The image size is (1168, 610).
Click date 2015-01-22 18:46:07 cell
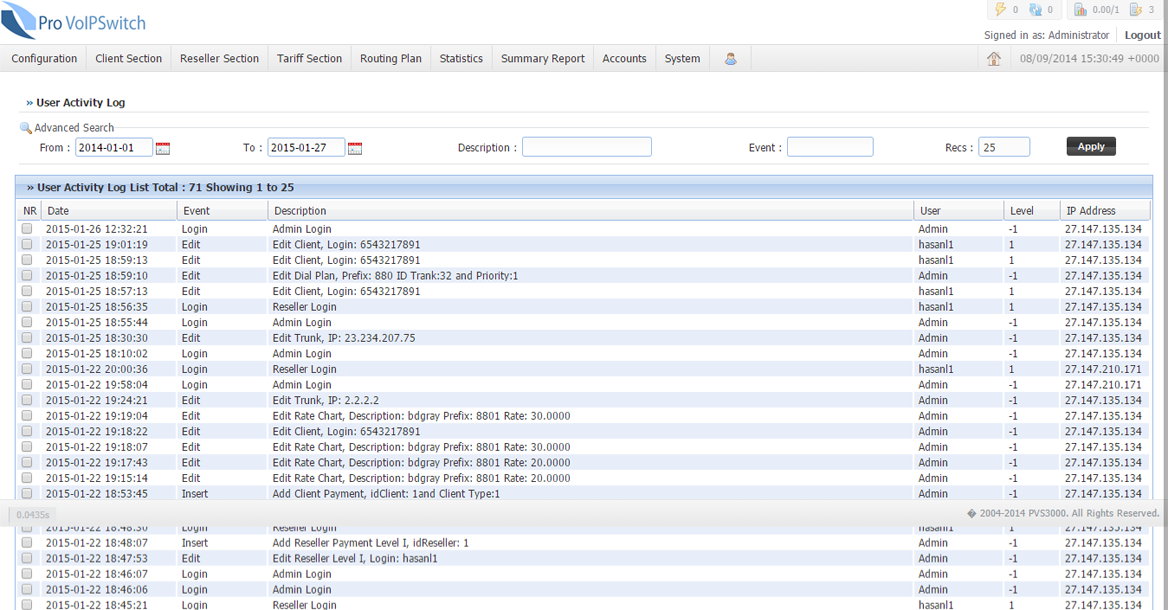(97, 574)
